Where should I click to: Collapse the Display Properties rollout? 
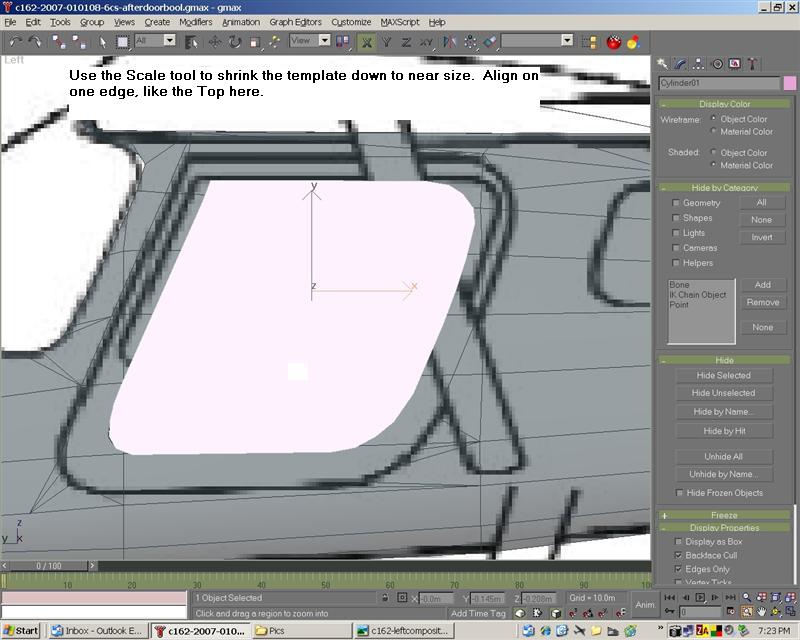click(x=724, y=527)
